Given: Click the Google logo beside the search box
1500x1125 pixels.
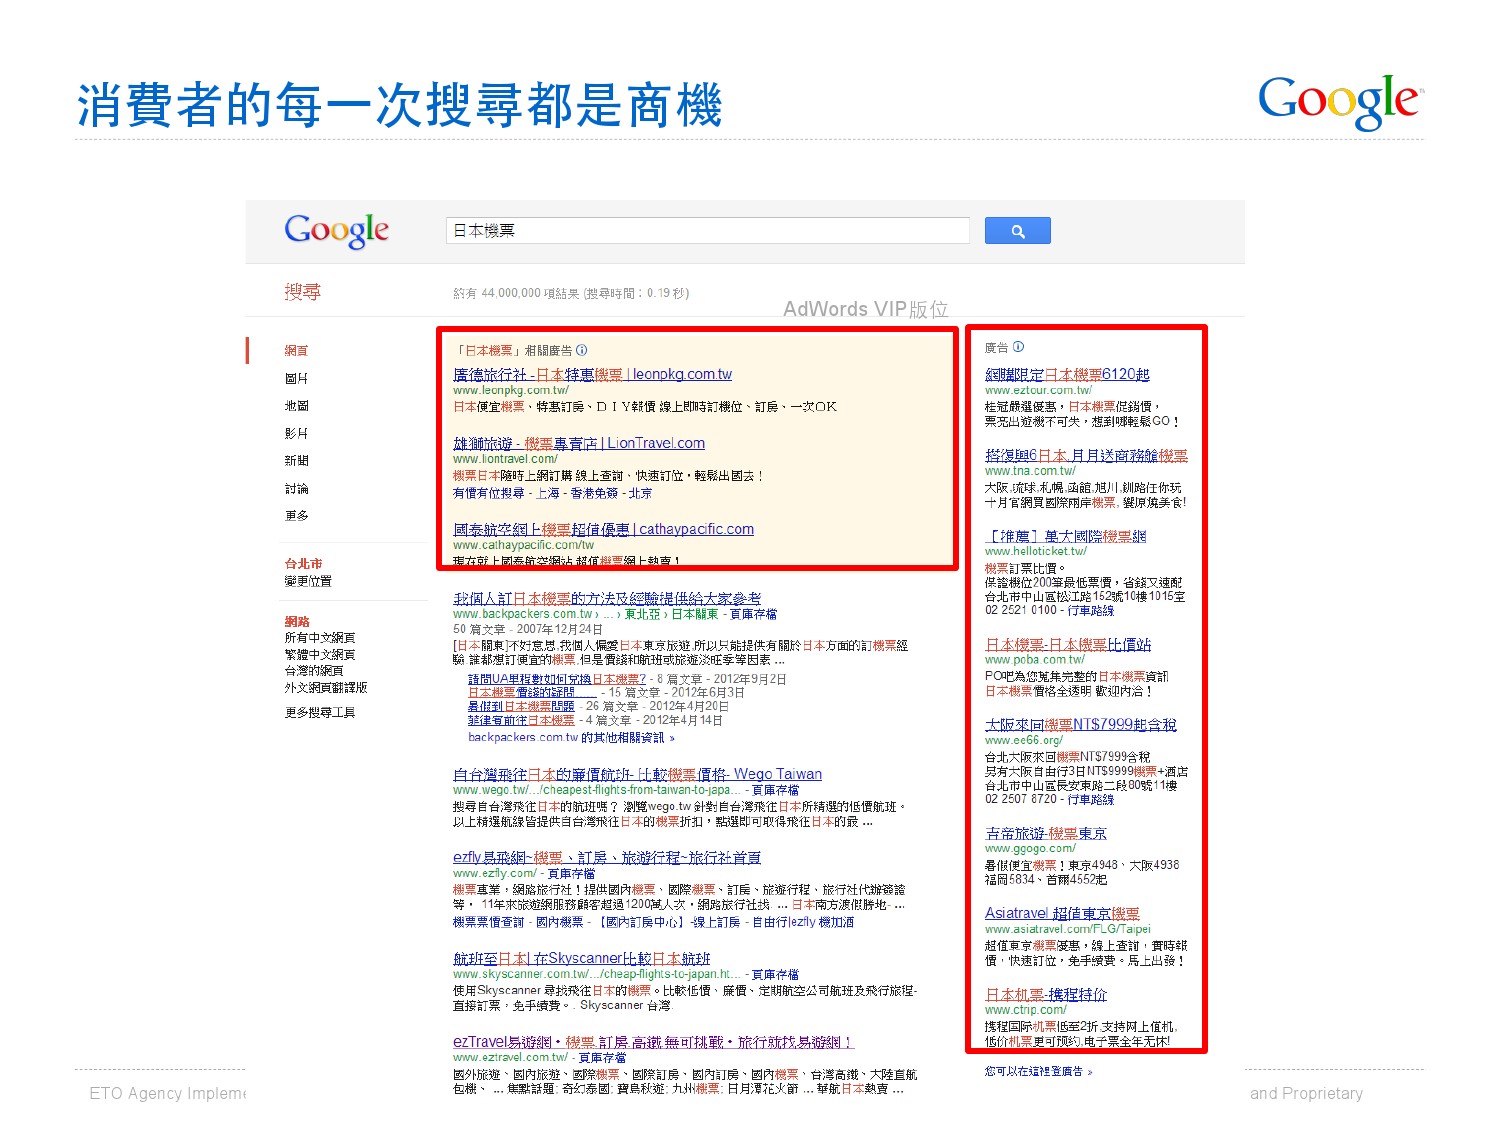Looking at the screenshot, I should coord(336,231).
